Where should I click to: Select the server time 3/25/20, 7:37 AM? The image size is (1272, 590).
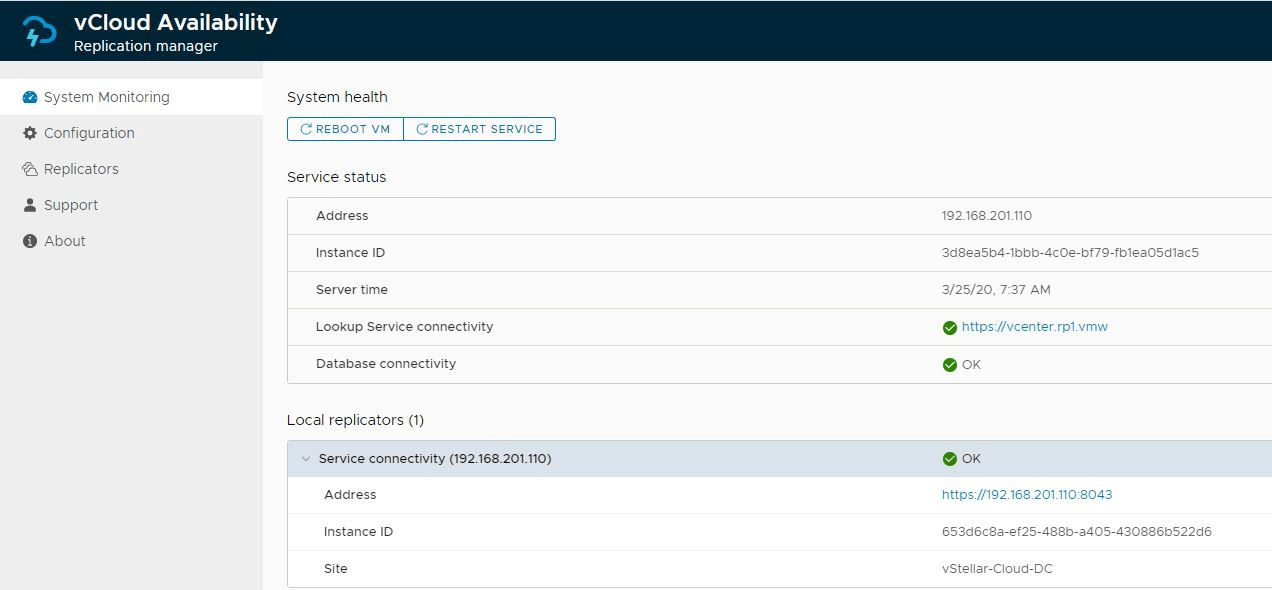(996, 290)
